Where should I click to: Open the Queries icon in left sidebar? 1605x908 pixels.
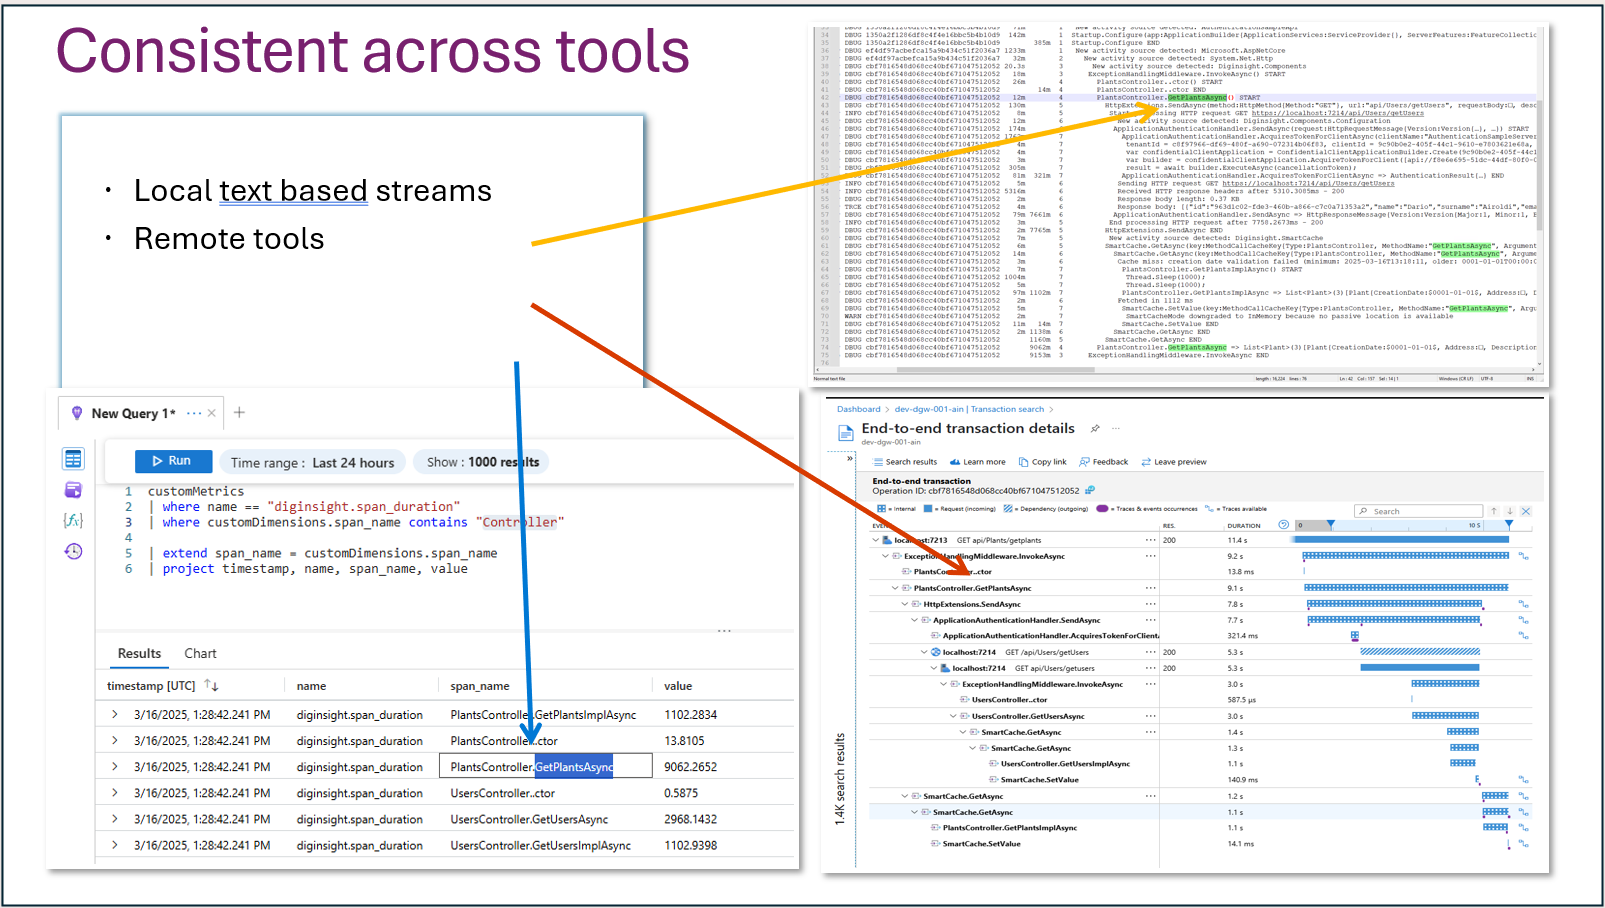click(73, 490)
